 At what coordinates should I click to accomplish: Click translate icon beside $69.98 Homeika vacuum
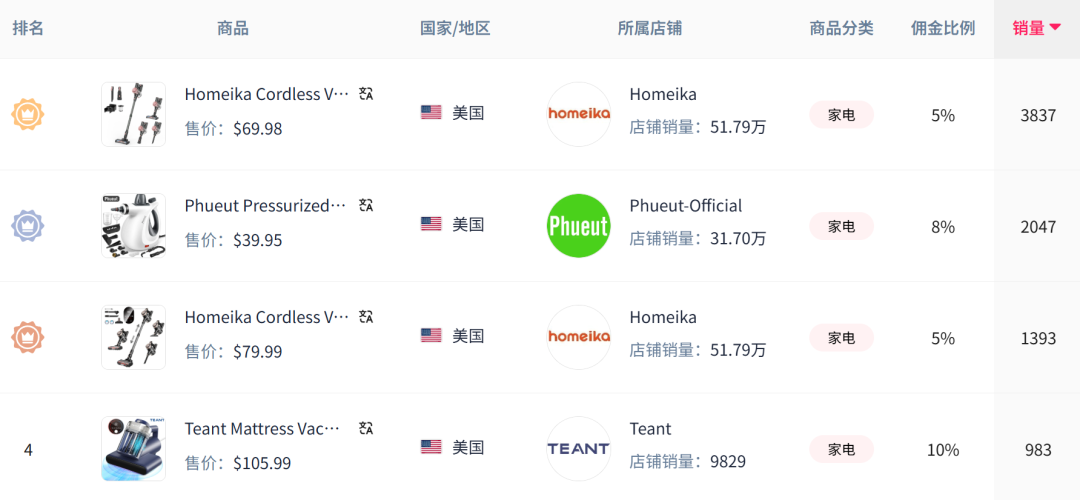367,94
